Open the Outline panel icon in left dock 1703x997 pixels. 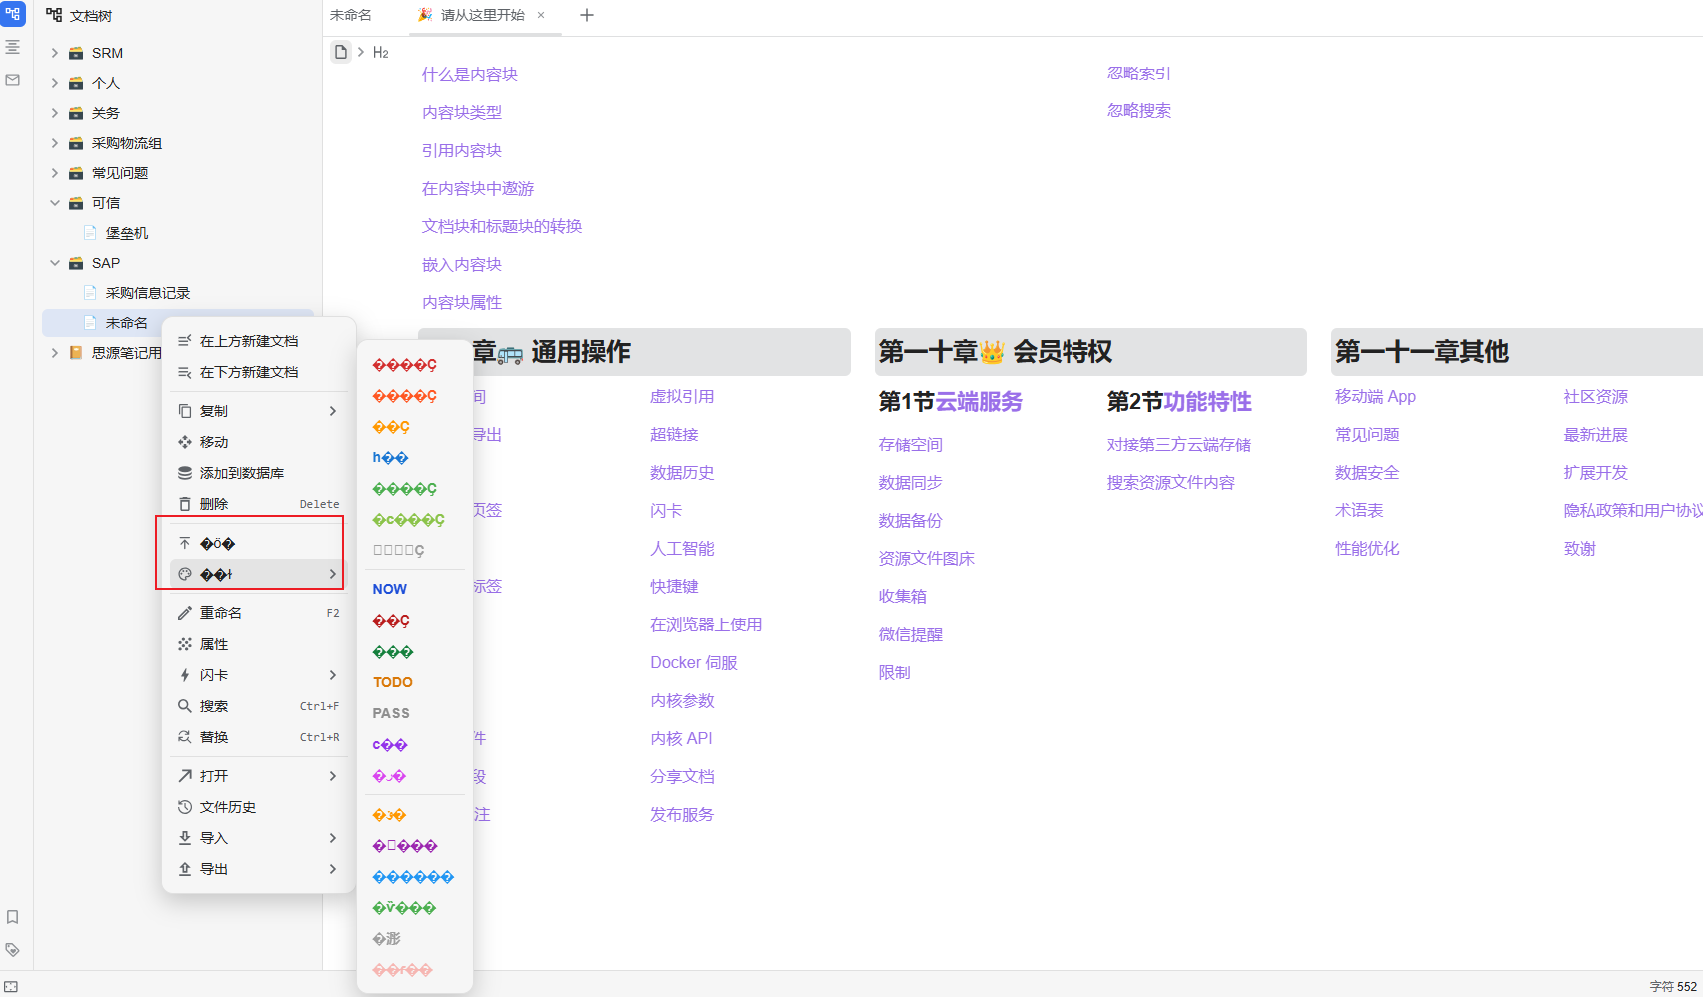click(13, 47)
